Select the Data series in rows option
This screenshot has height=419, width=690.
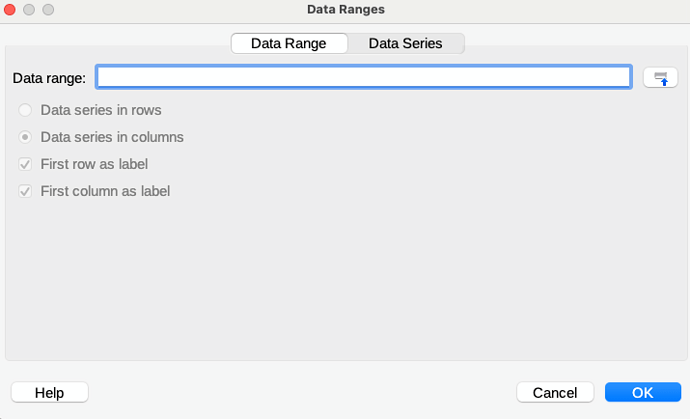26,110
